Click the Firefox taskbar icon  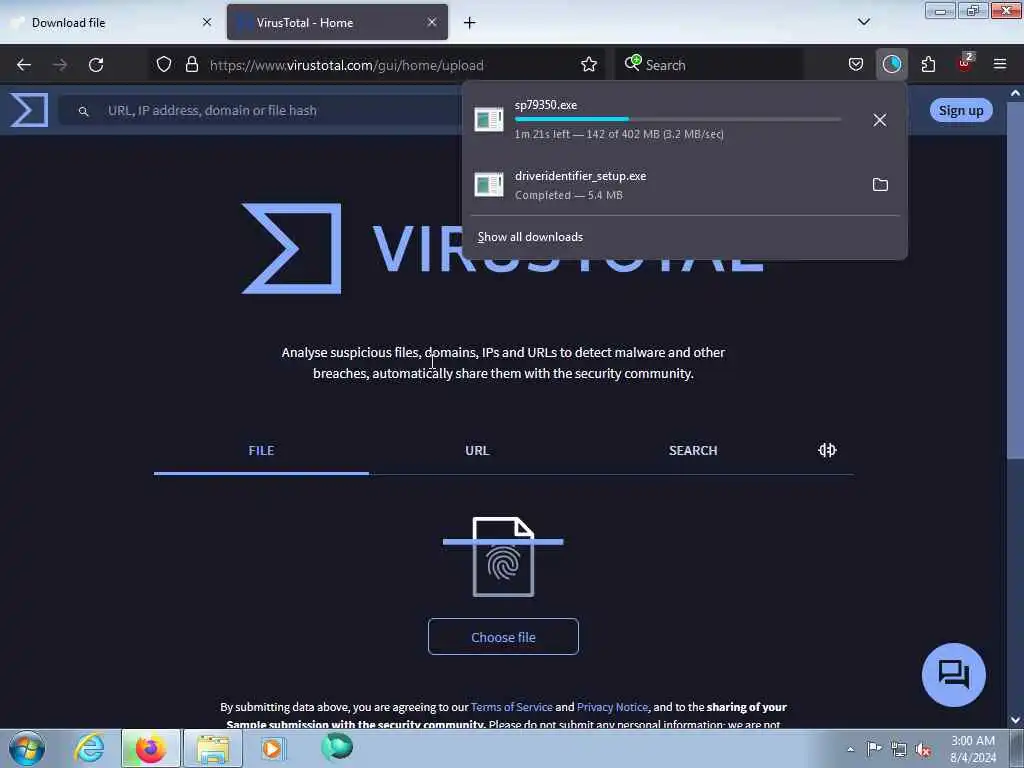pos(151,748)
